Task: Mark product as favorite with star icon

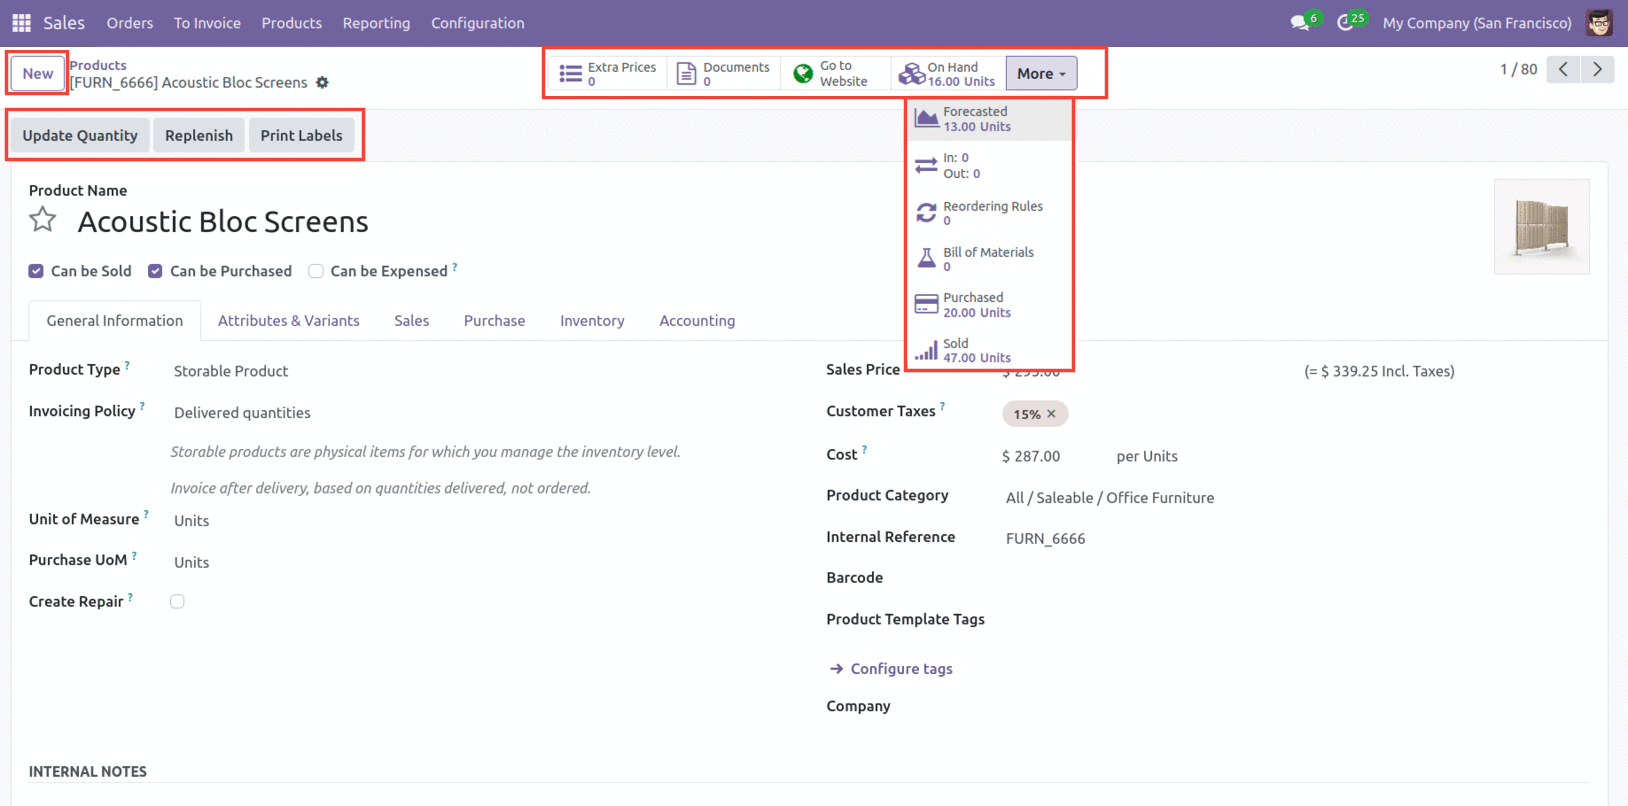Action: point(42,220)
